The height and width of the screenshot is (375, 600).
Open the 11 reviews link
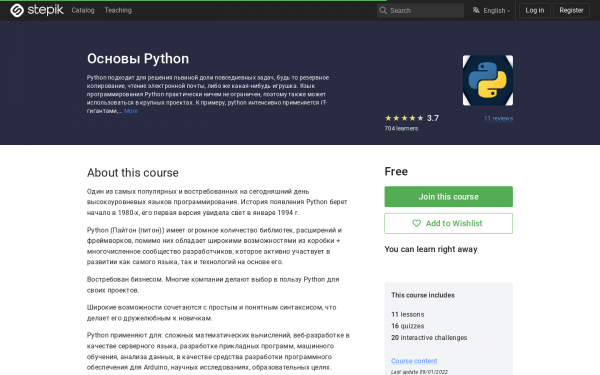click(x=498, y=119)
